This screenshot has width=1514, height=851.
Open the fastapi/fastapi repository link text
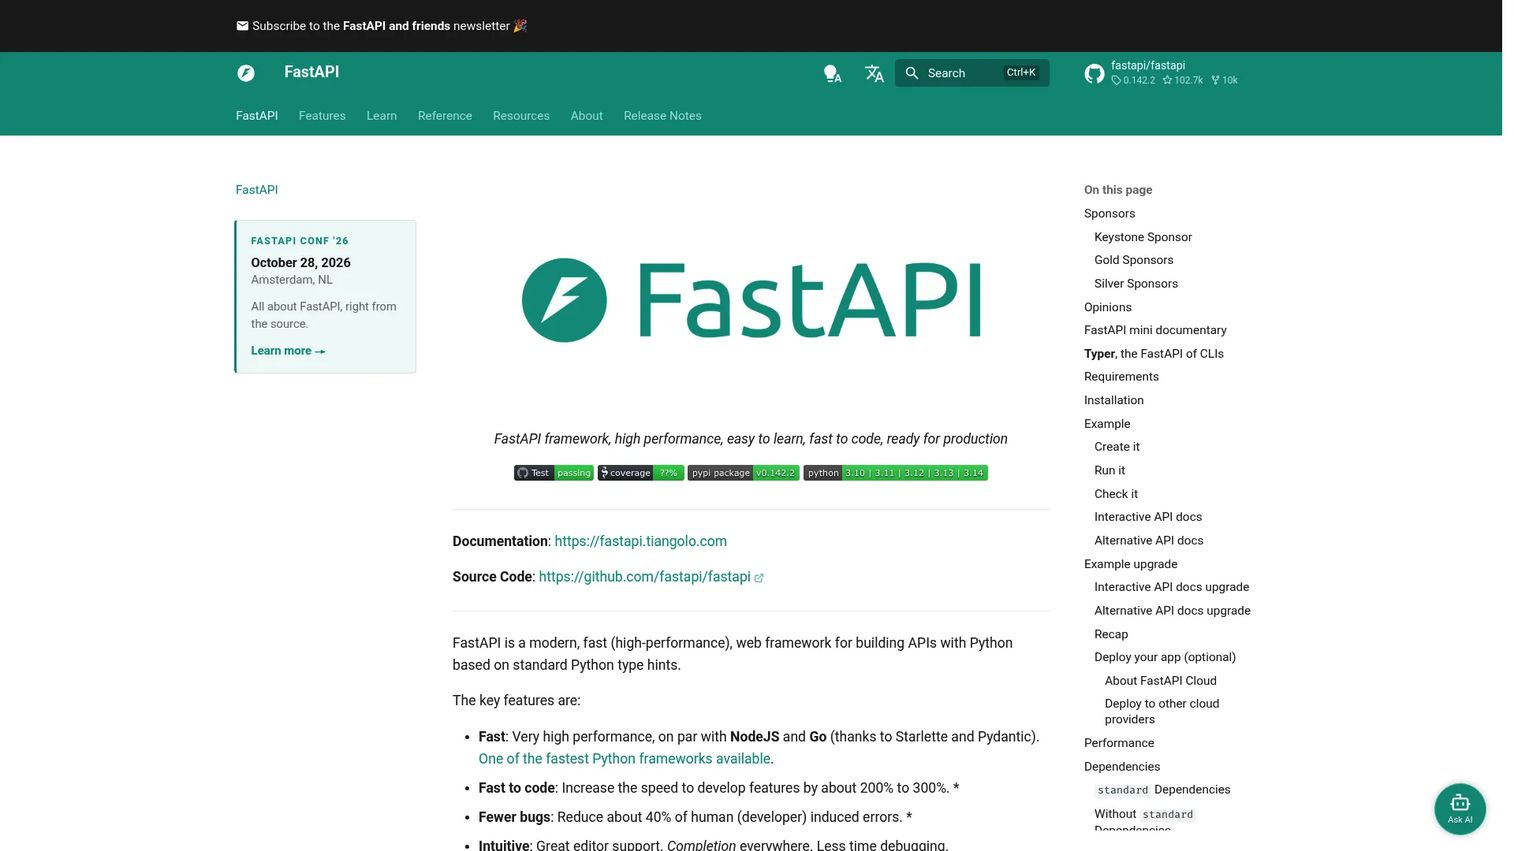[x=1148, y=66]
